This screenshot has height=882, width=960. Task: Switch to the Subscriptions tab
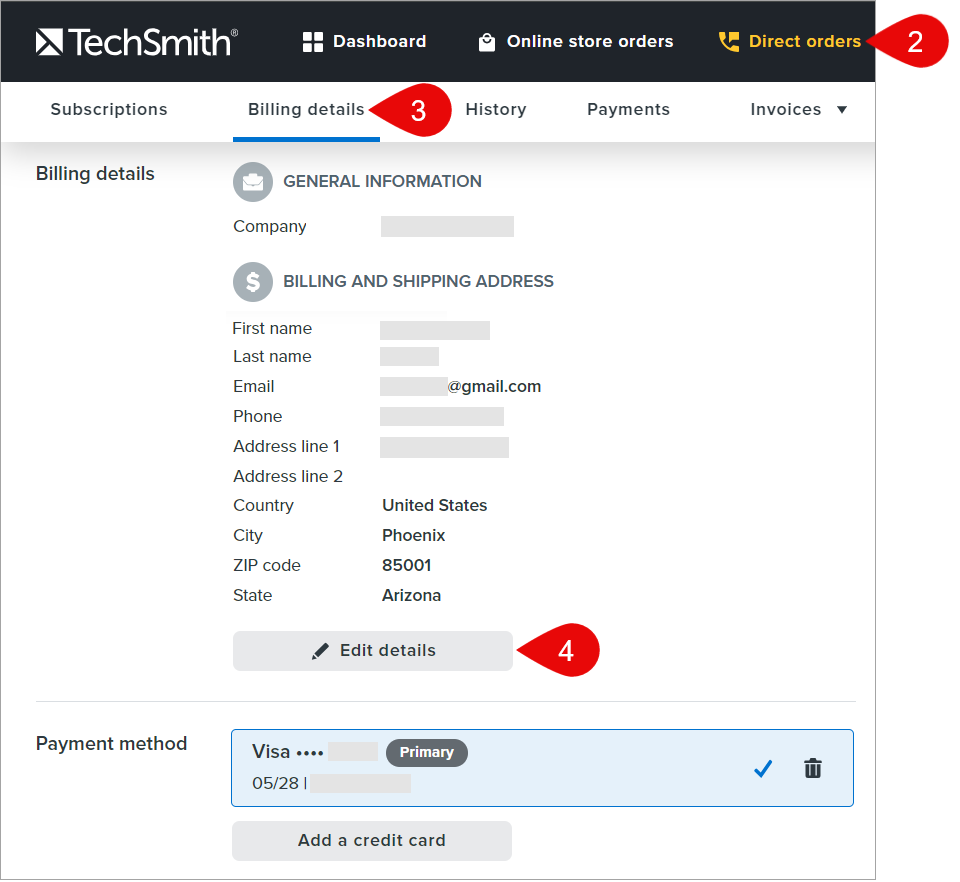pos(109,110)
